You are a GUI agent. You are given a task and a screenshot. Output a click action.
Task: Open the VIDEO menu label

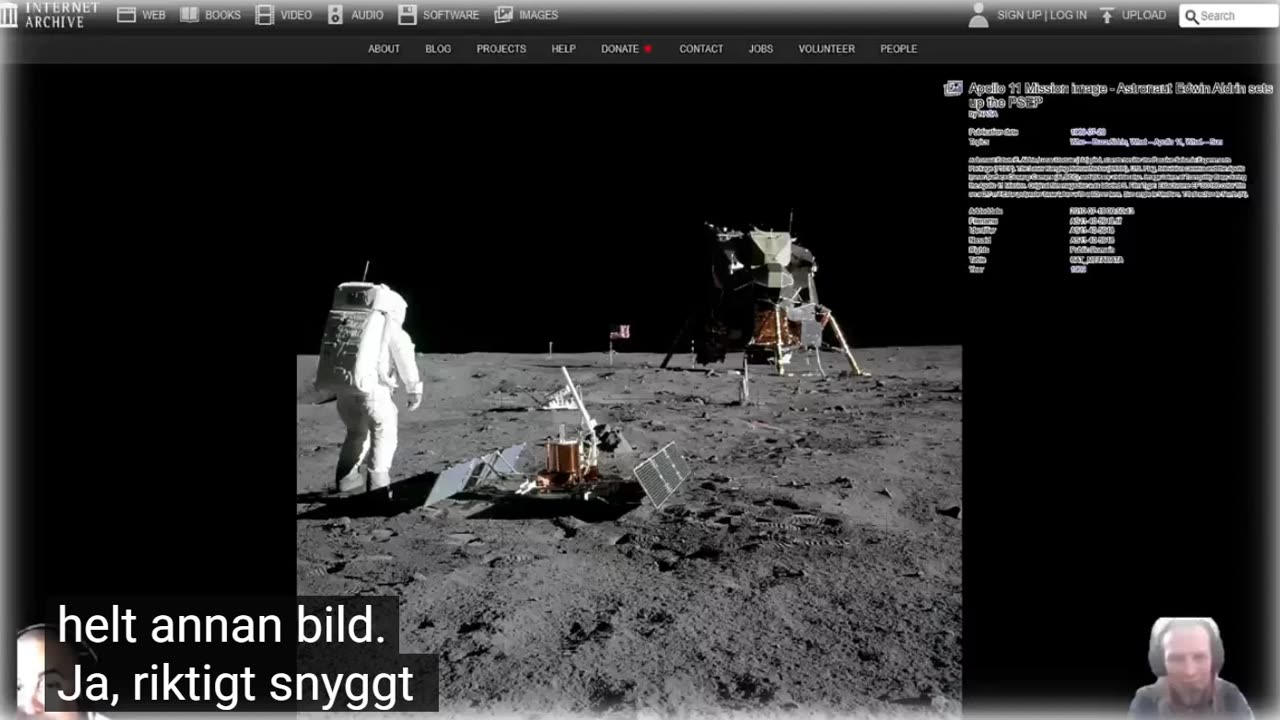point(296,15)
